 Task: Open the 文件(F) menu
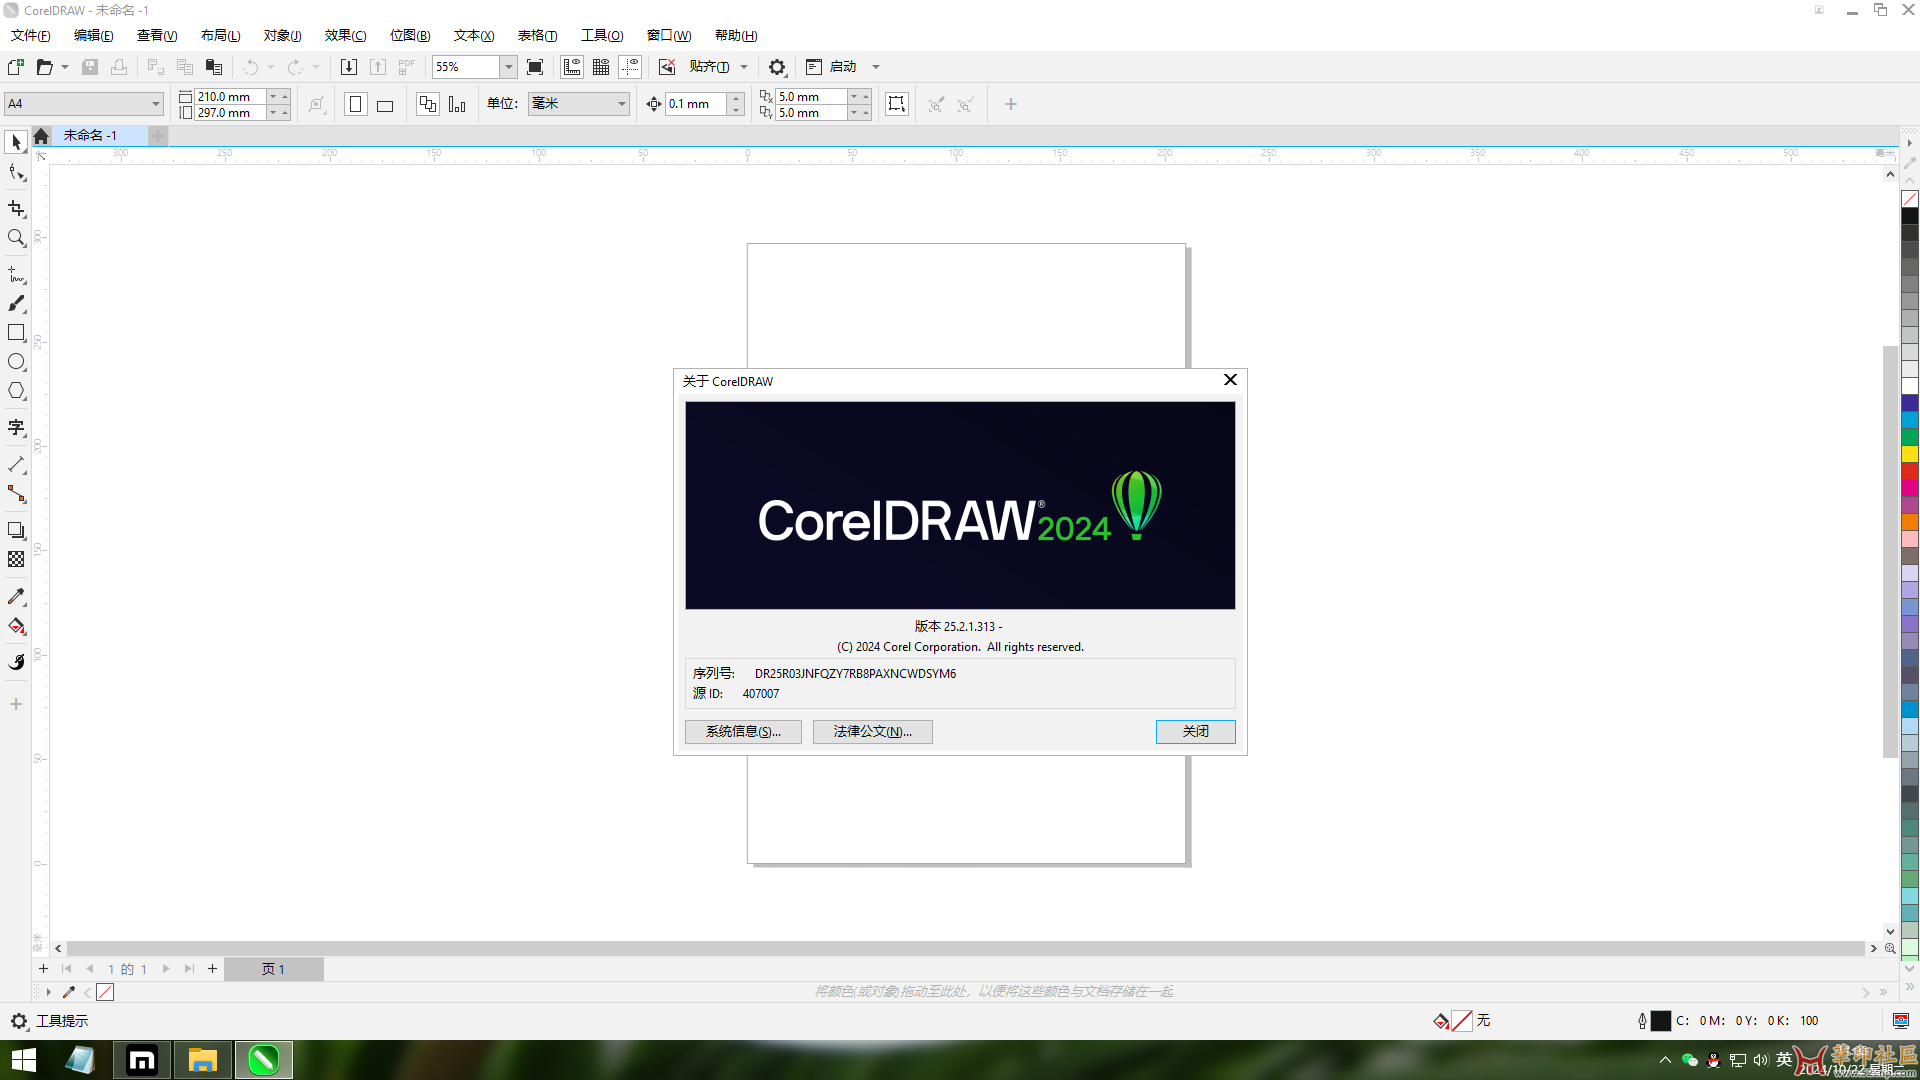point(30,35)
